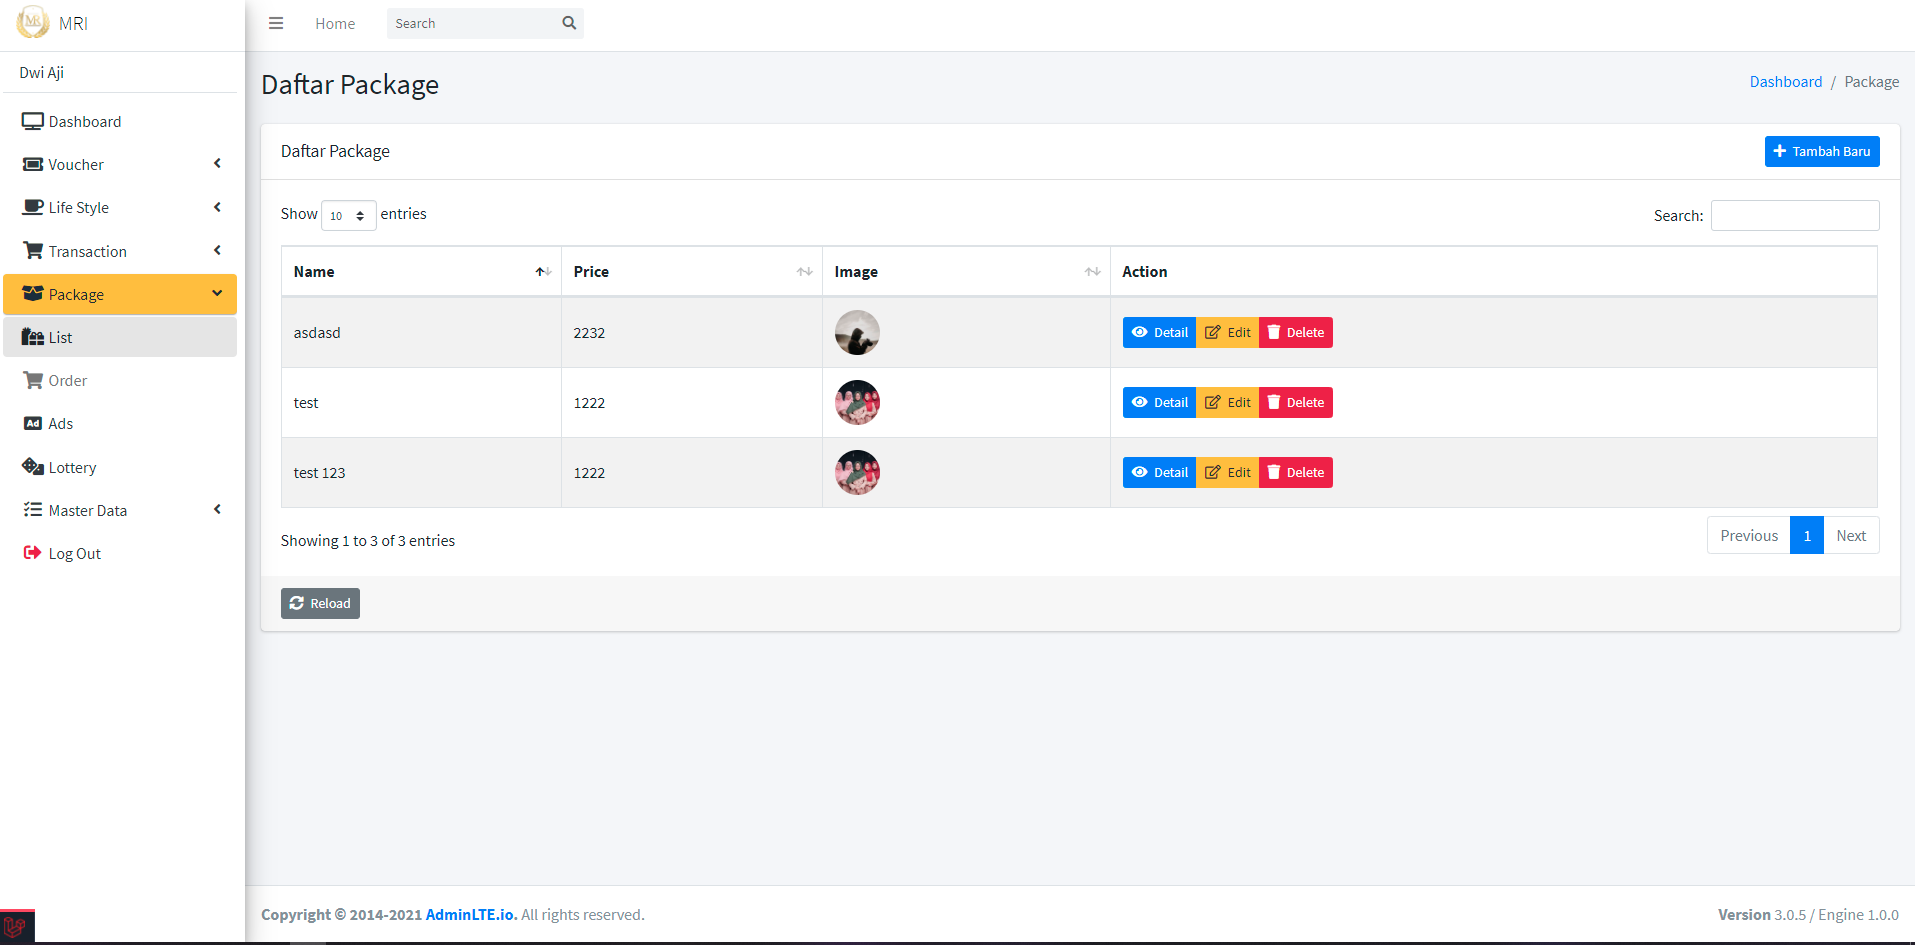
Task: Click the Package box icon
Action: 33,294
